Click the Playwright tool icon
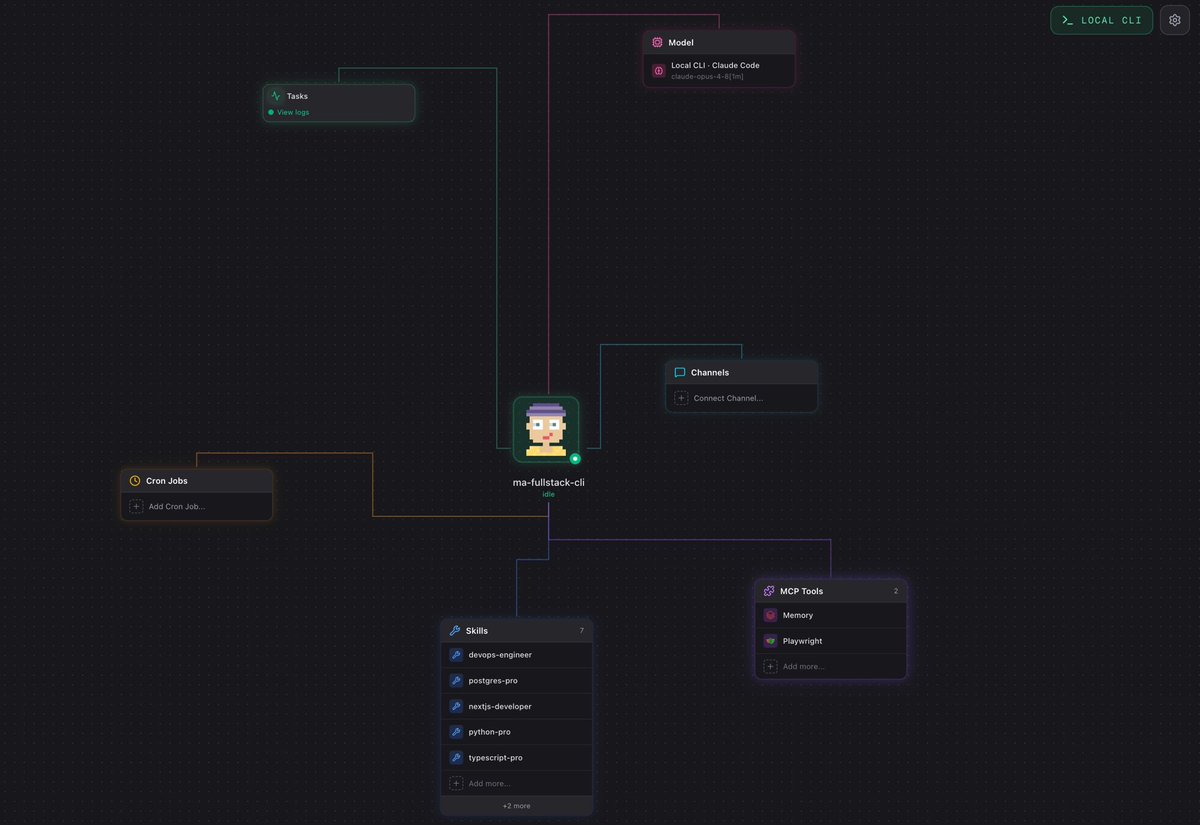This screenshot has width=1200, height=825. click(x=770, y=641)
